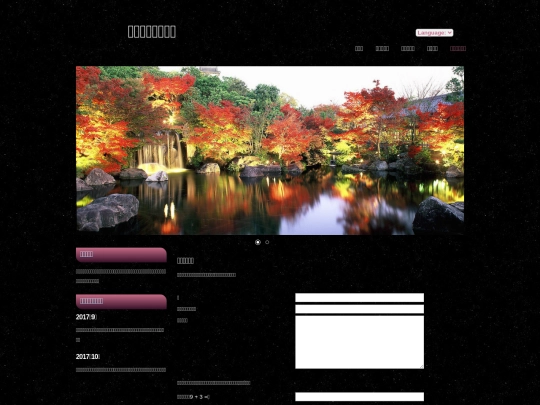Viewport: 540px width, 405px height.
Task: Click inside the large message textarea
Action: tap(360, 342)
